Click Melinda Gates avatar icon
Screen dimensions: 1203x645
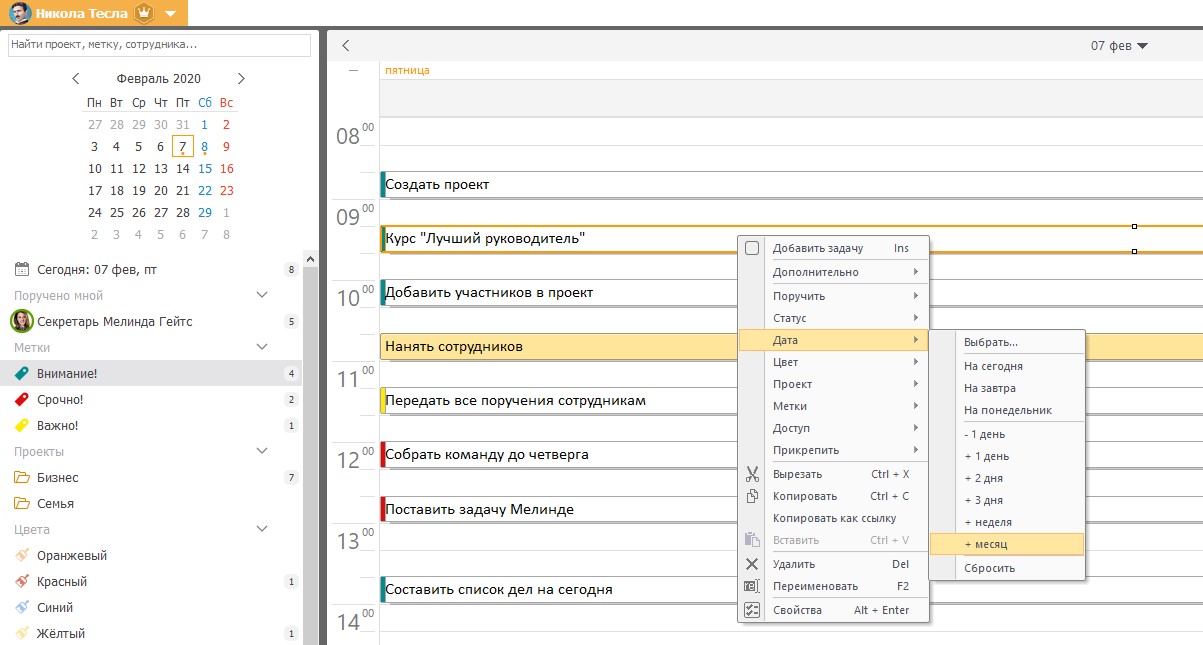click(21, 322)
